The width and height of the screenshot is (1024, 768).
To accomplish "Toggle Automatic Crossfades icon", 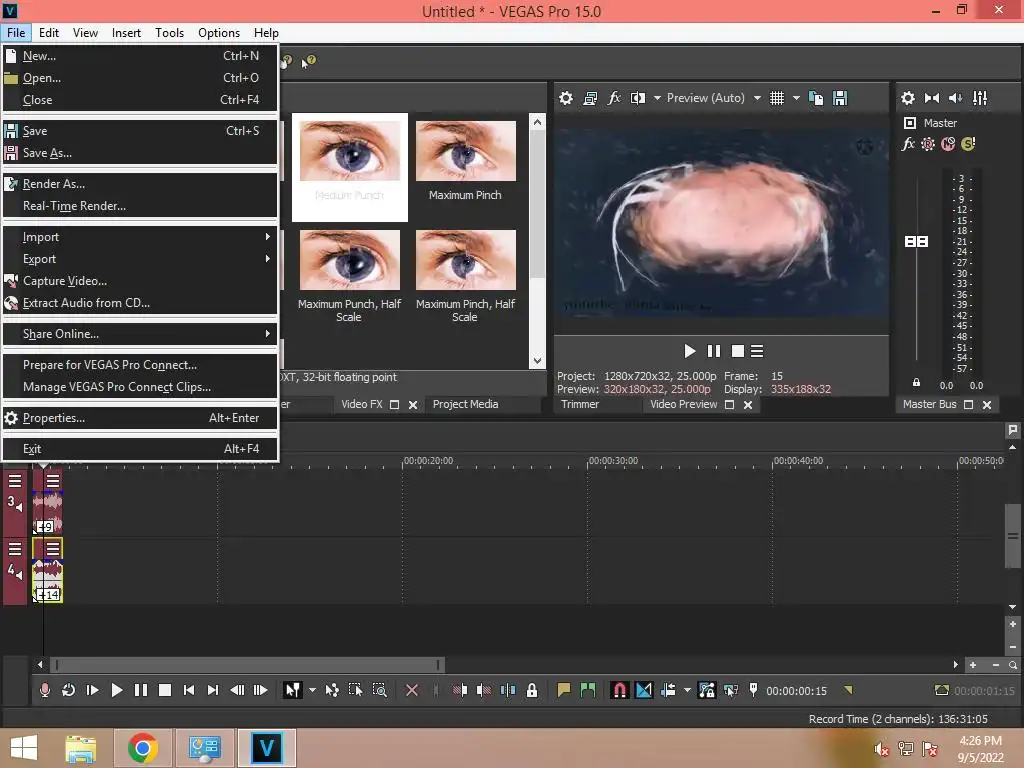I will [644, 690].
